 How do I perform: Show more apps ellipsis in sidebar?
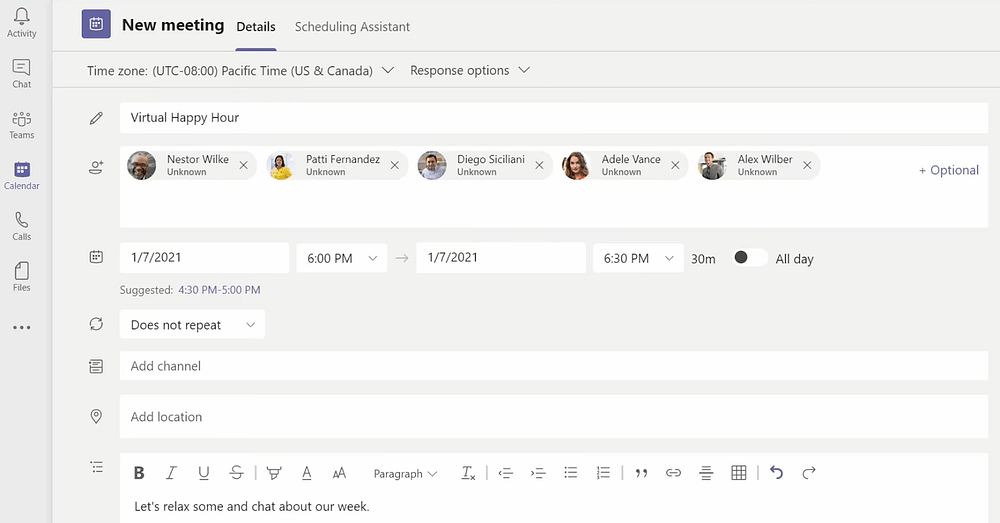click(22, 328)
